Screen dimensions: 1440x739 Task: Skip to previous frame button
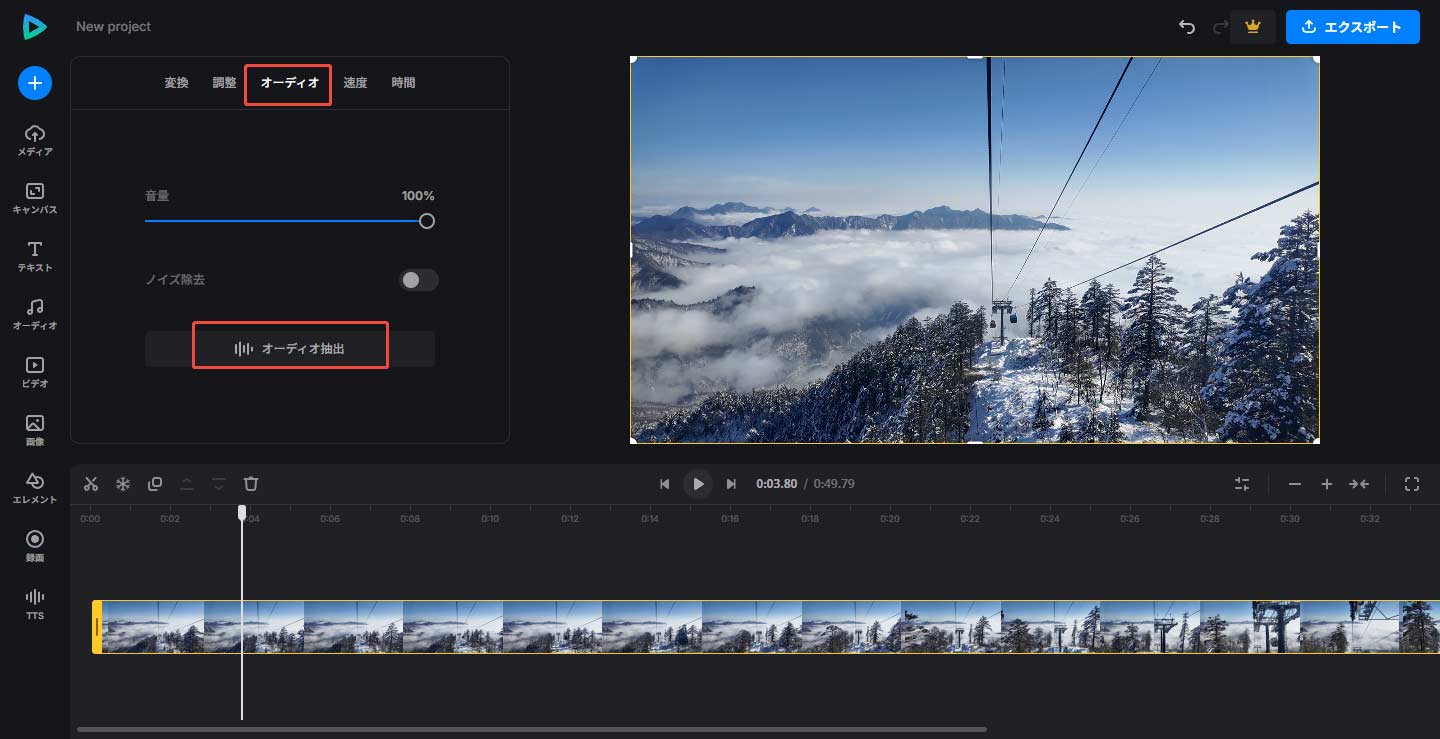(664, 484)
